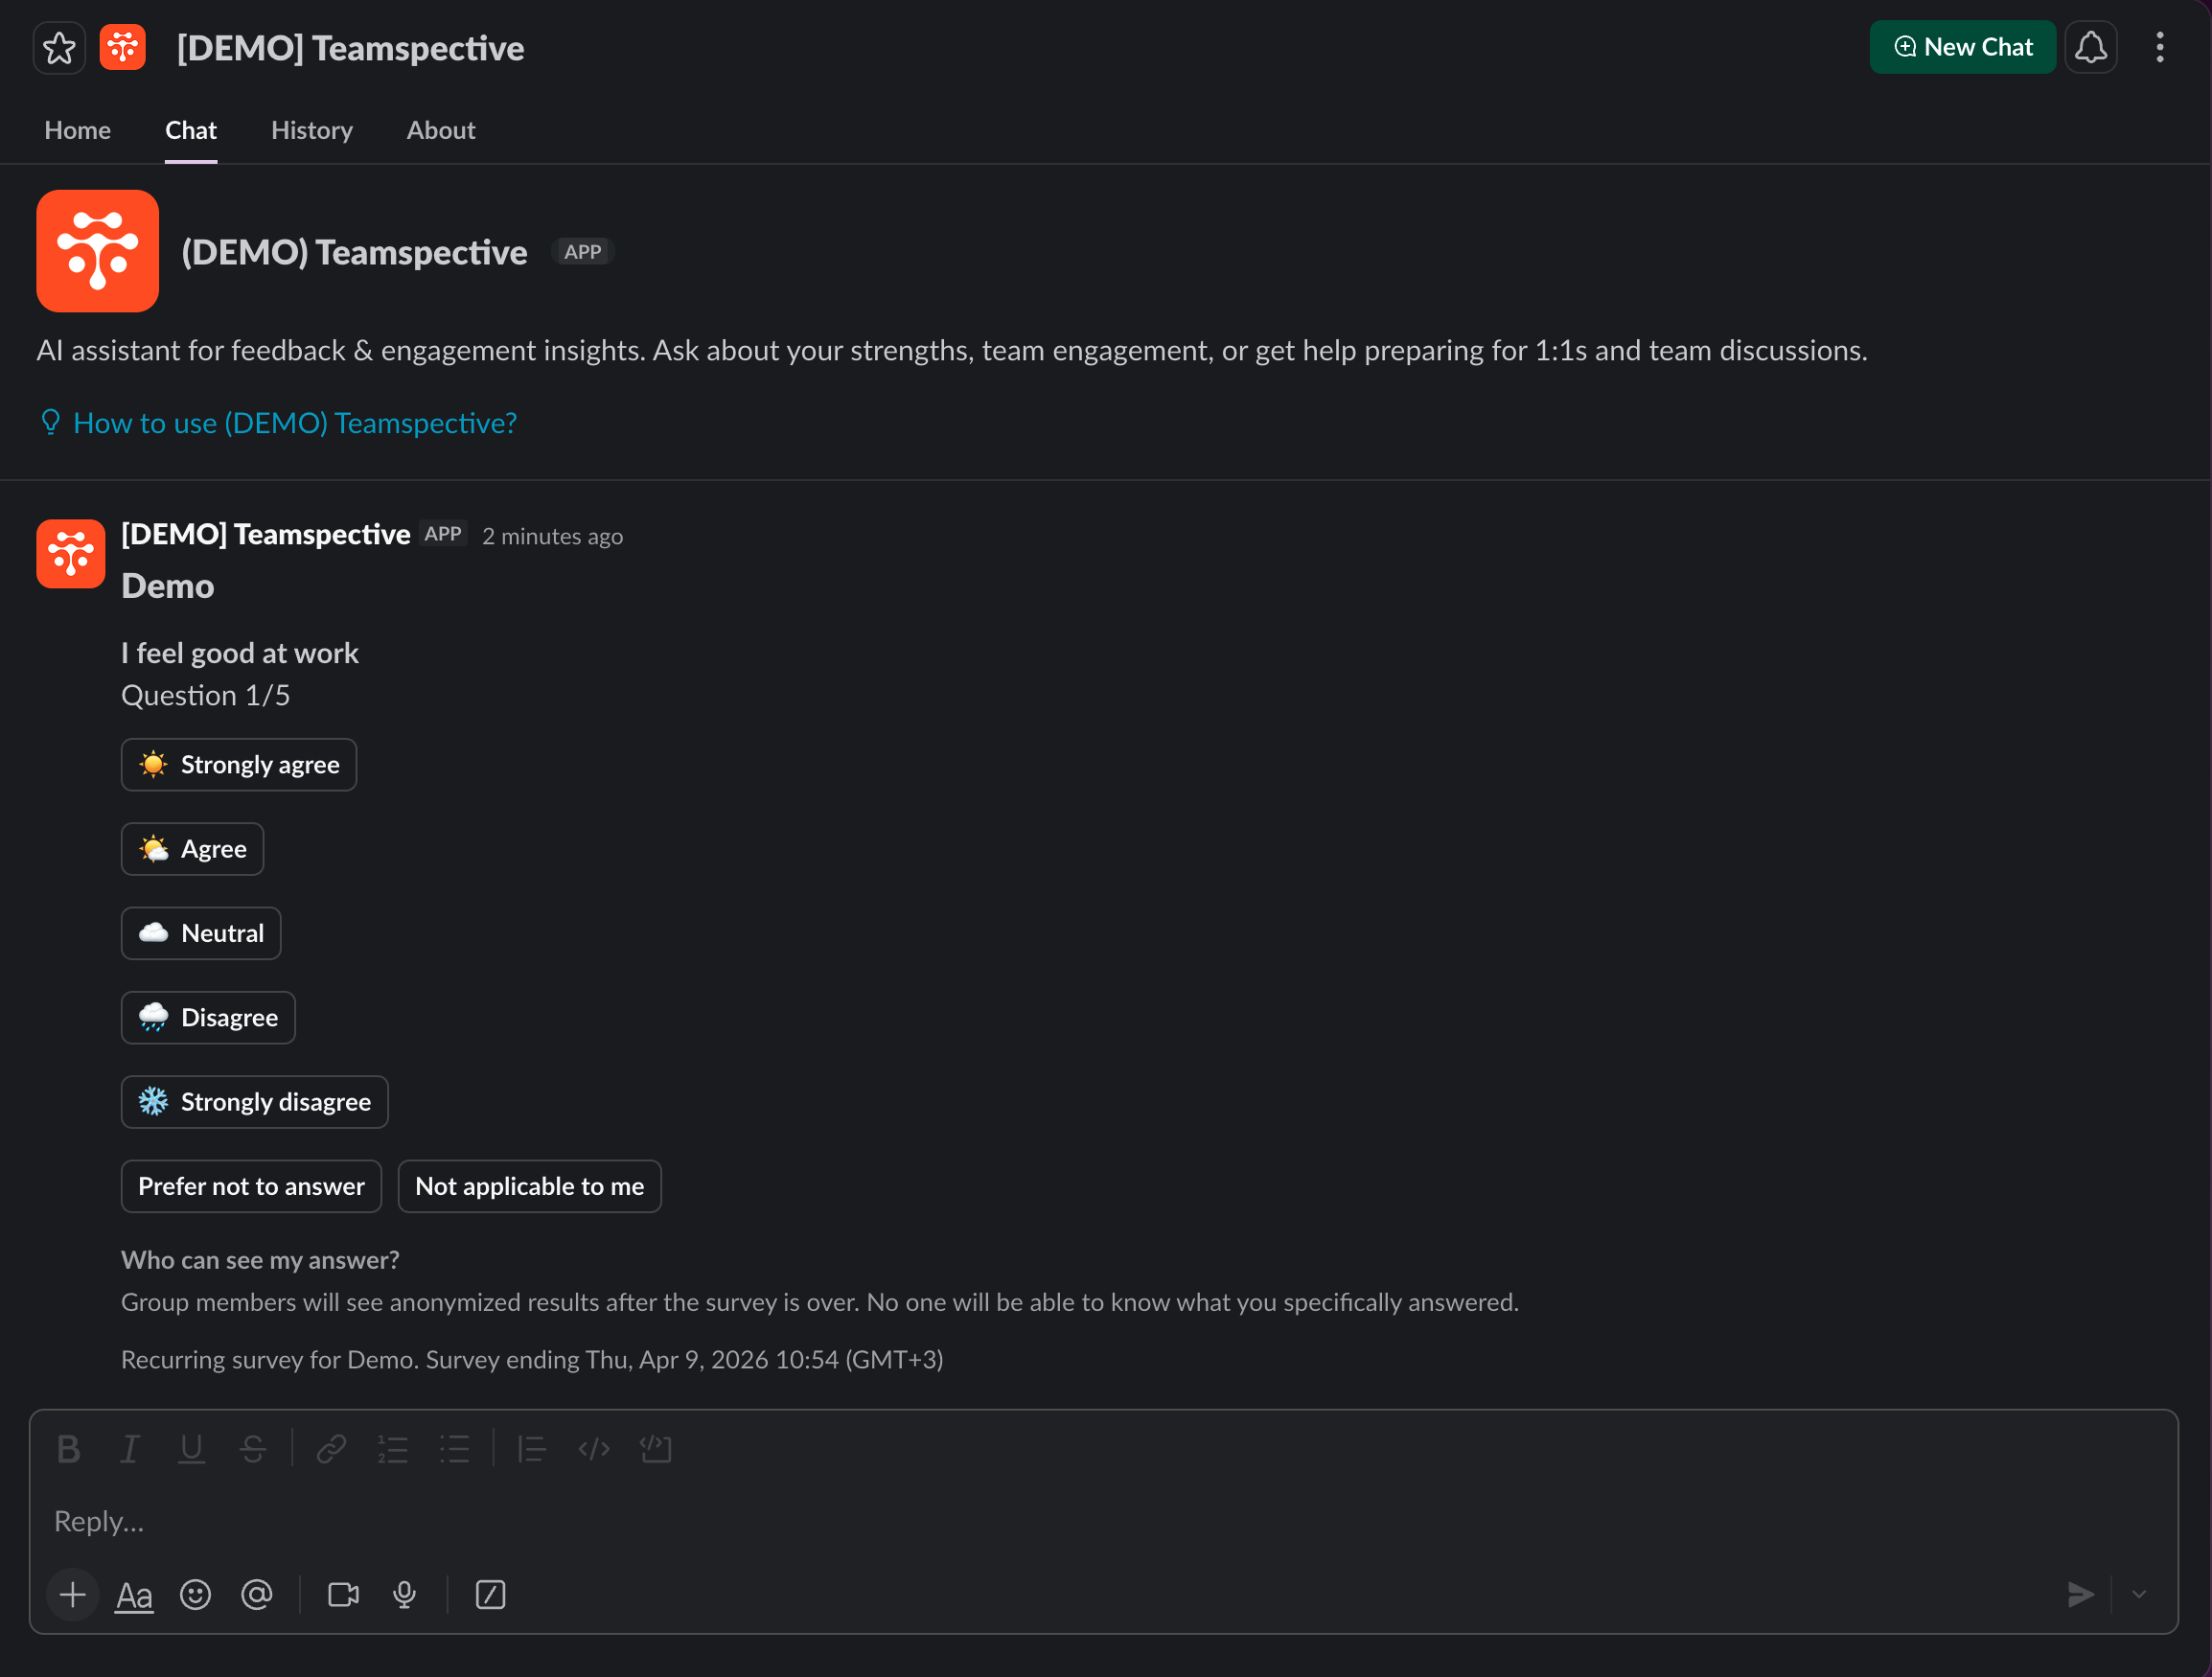Click the plus attach button

(72, 1594)
